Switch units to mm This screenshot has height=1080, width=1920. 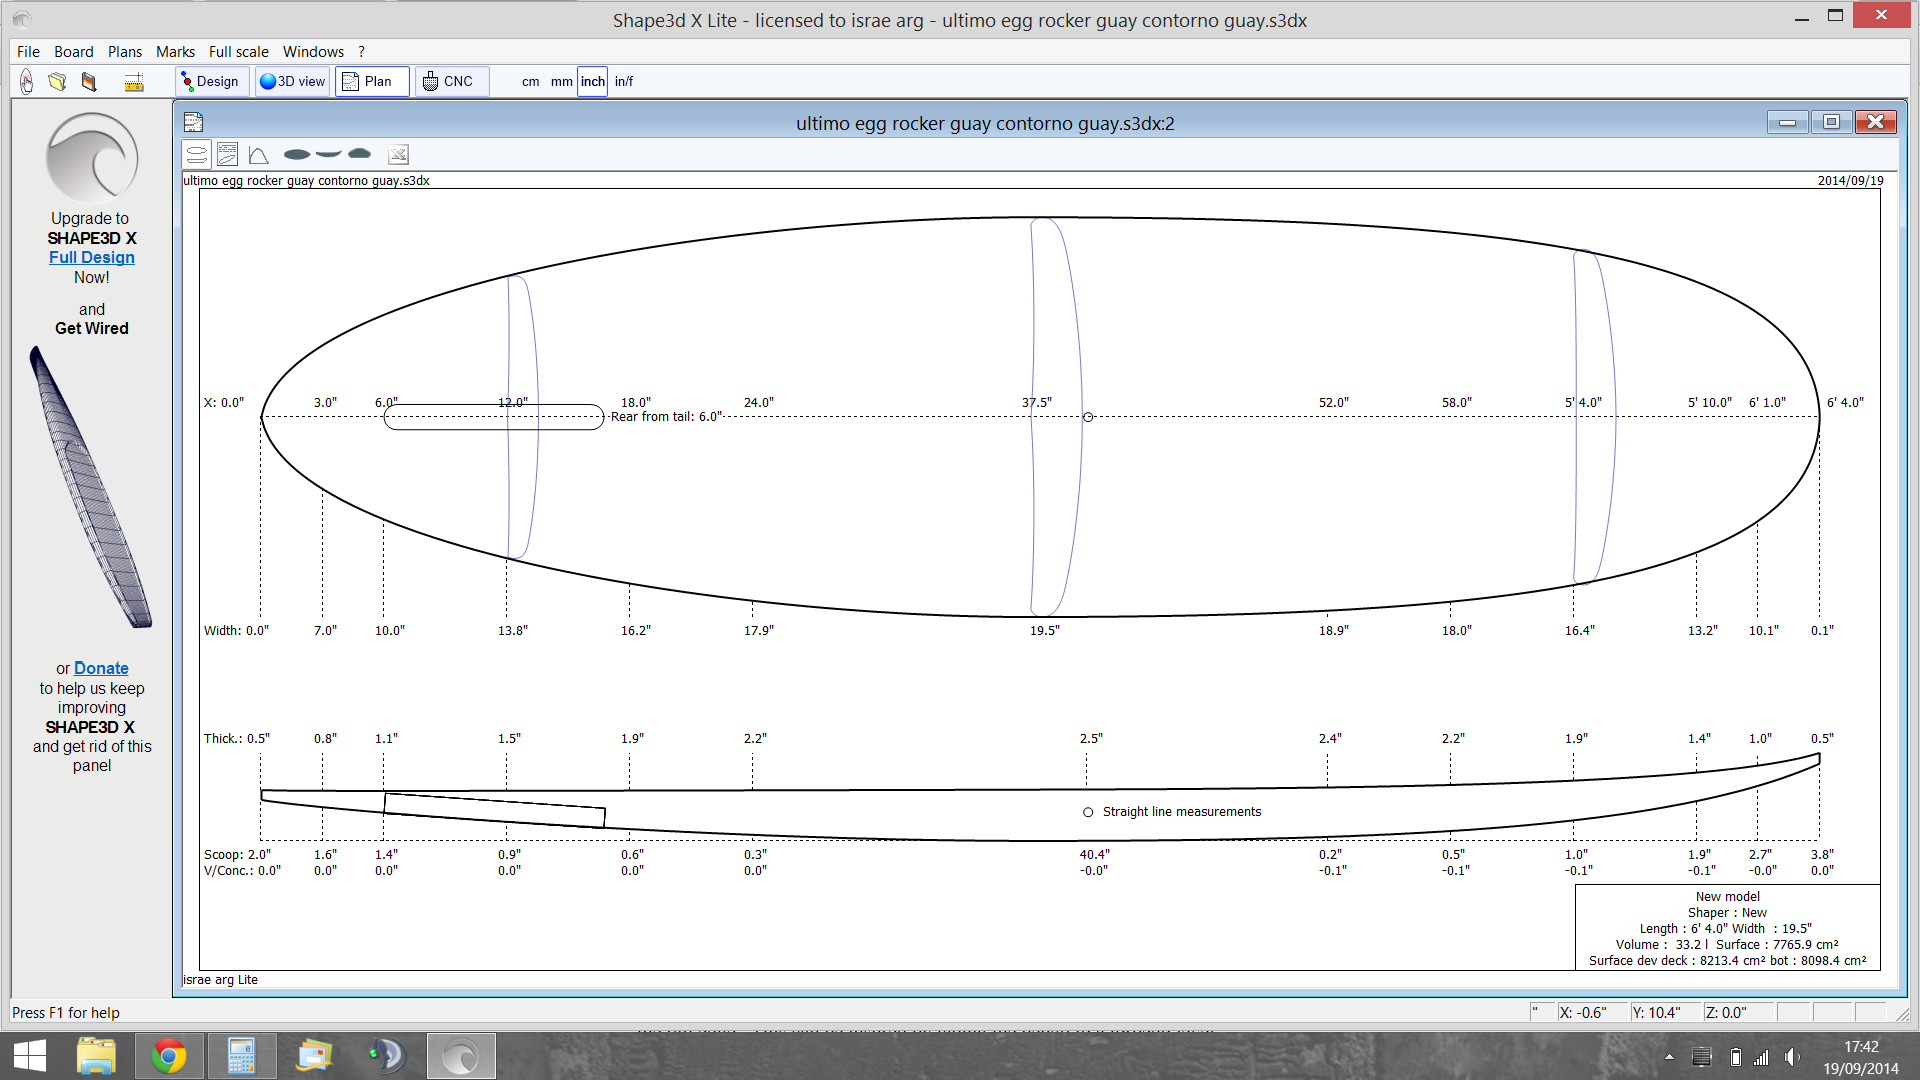[x=561, y=82]
